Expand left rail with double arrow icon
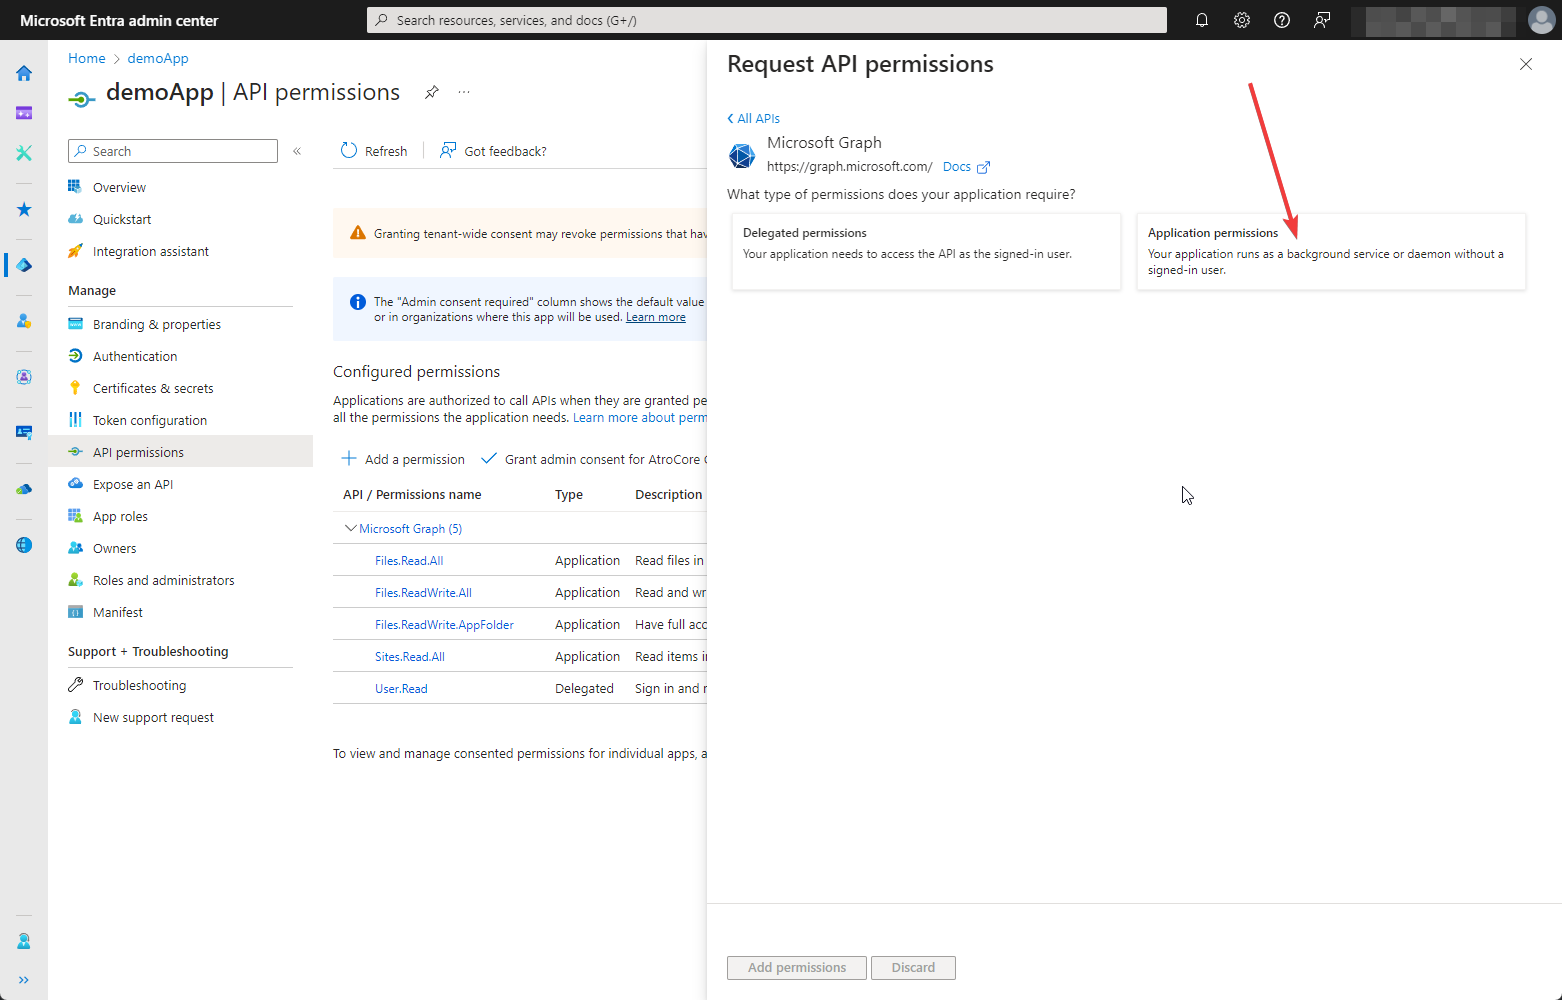The width and height of the screenshot is (1562, 1000). click(24, 980)
